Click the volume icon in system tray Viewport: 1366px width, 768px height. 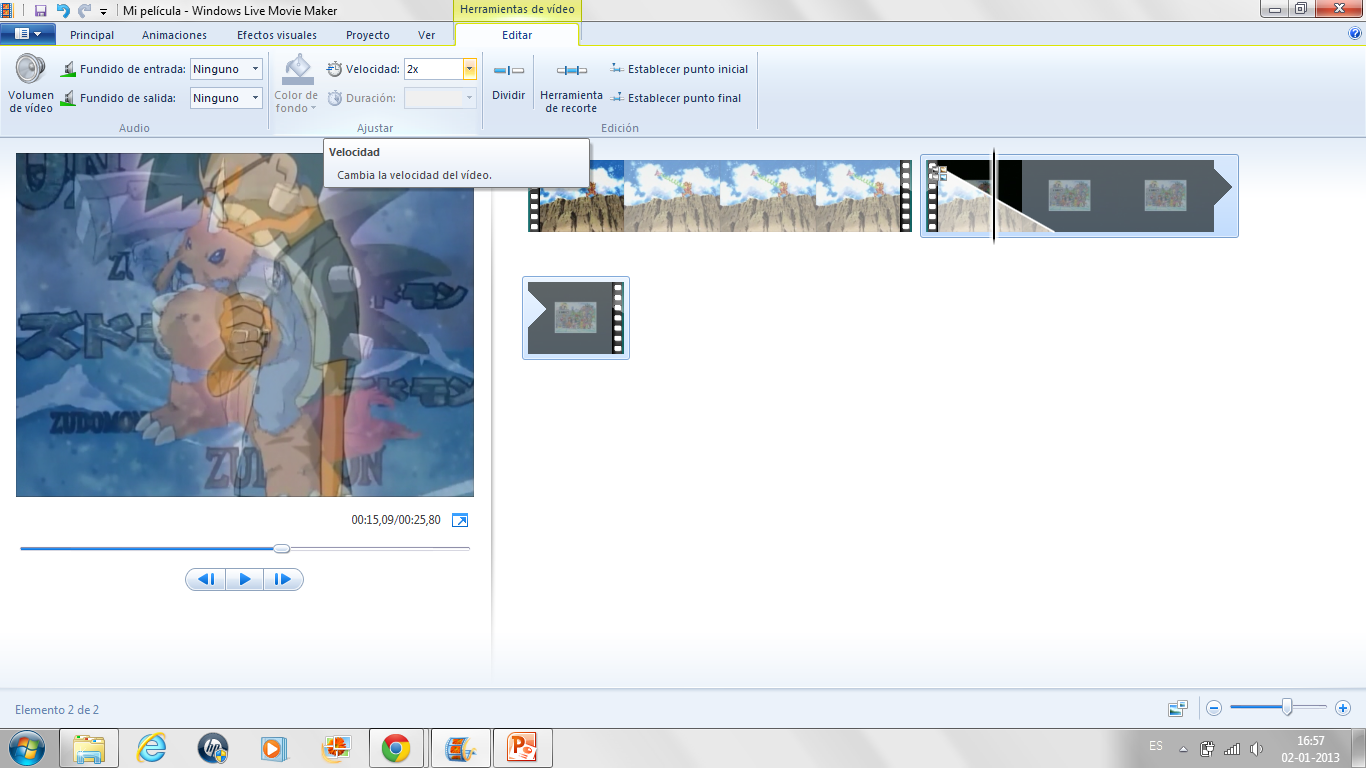(1257, 748)
